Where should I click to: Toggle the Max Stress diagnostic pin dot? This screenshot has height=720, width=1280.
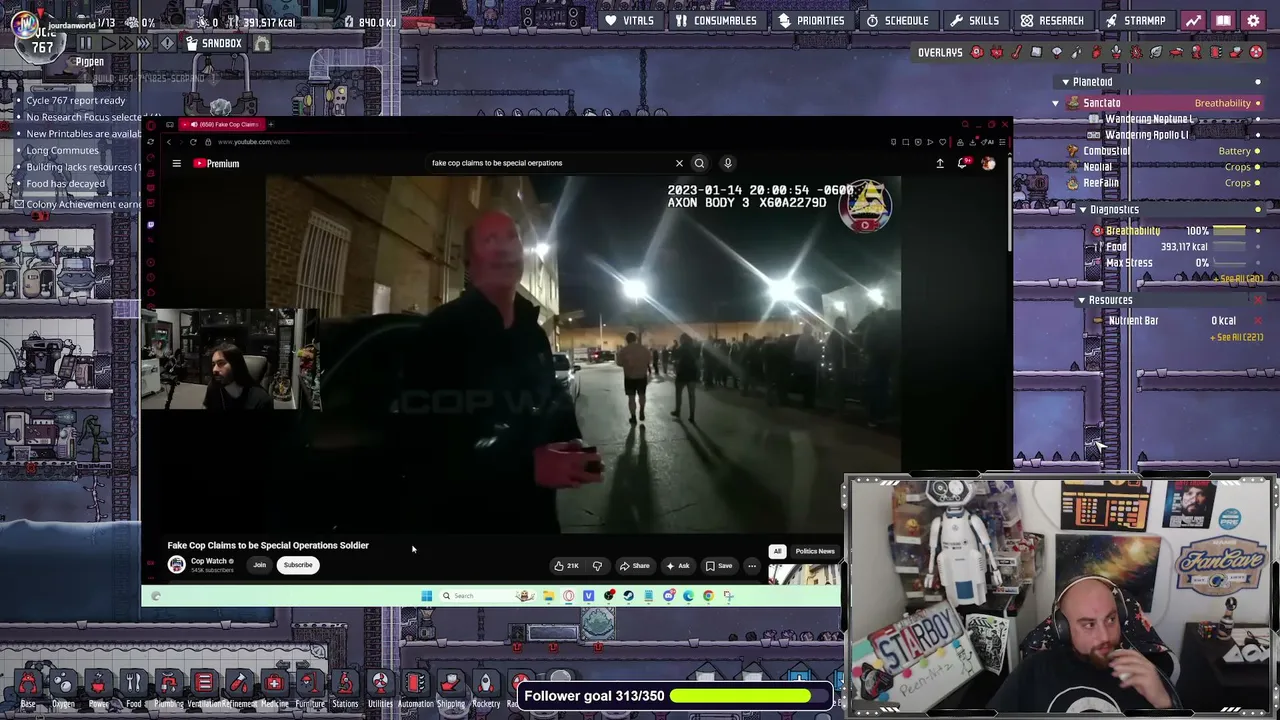pyautogui.click(x=1258, y=263)
